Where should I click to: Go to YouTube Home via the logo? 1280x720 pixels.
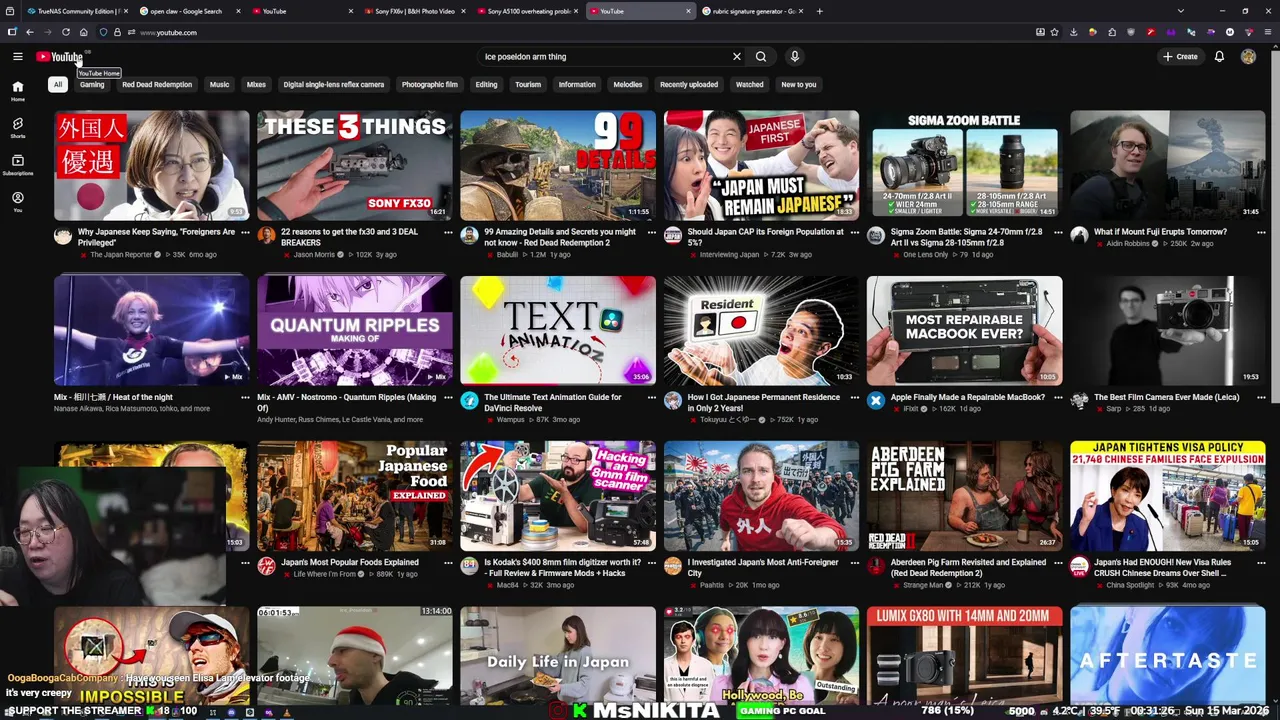coord(60,57)
